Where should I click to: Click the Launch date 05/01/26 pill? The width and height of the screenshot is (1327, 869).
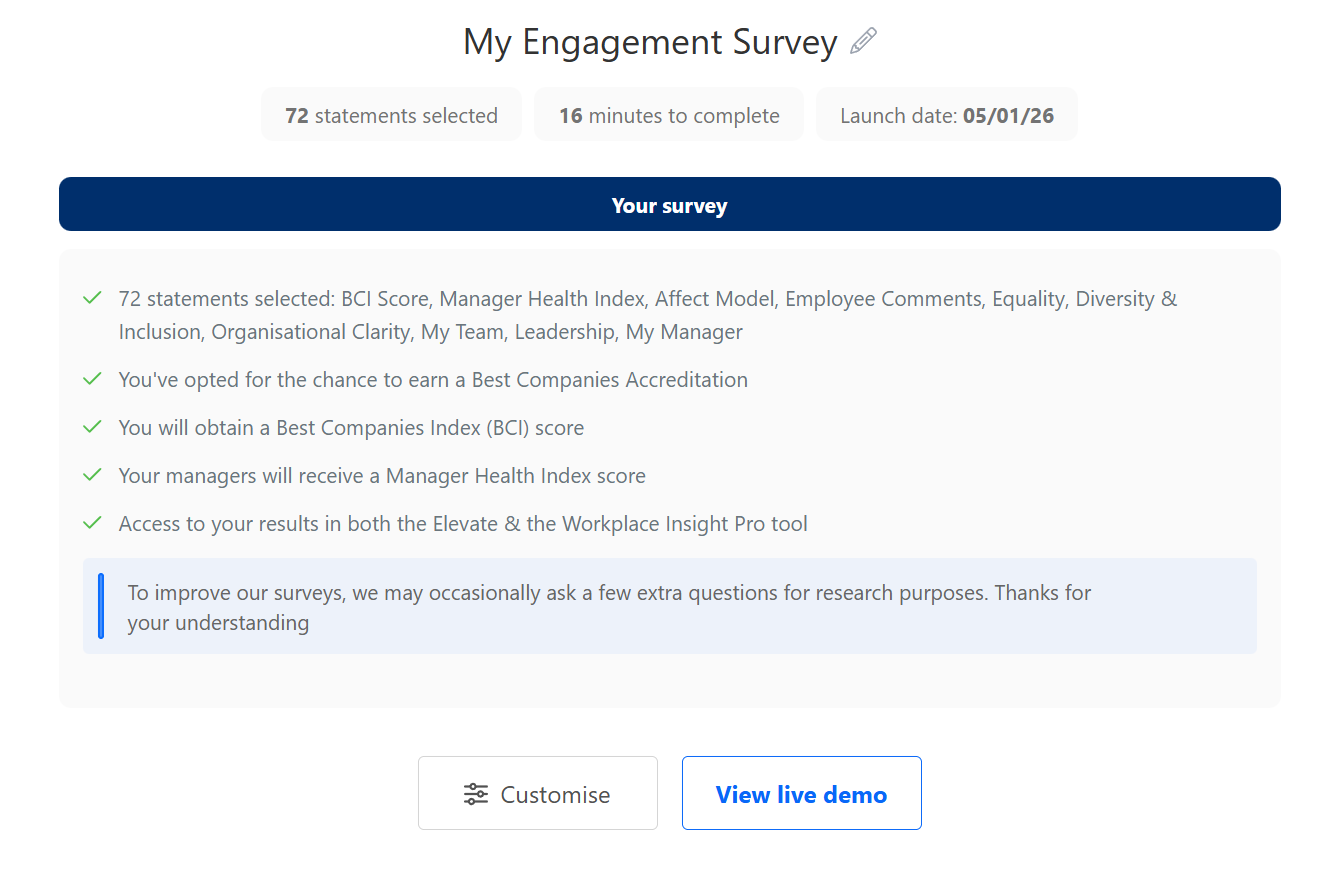point(946,115)
